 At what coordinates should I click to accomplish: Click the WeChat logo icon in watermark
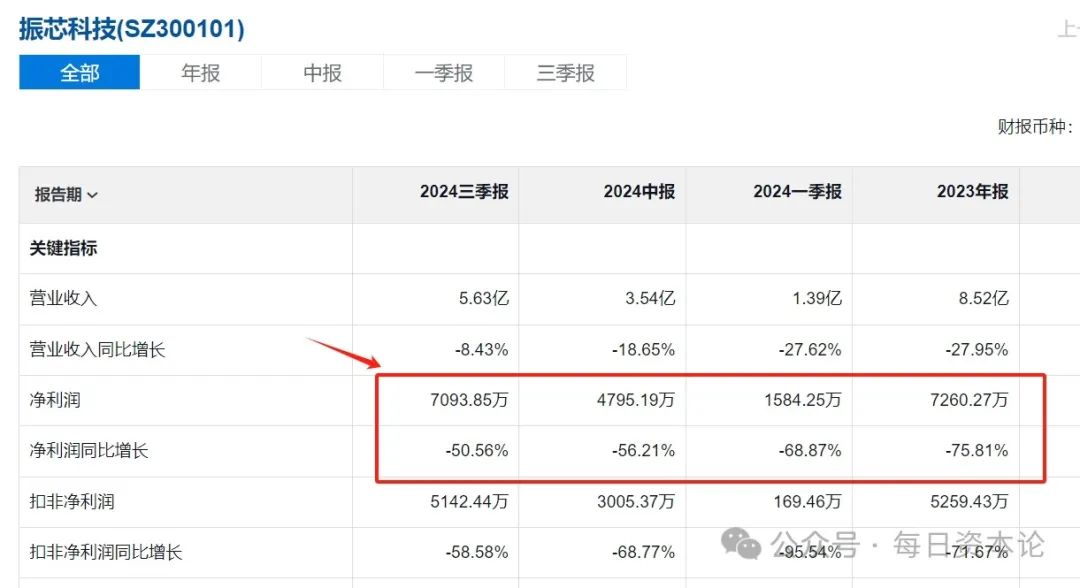[742, 543]
